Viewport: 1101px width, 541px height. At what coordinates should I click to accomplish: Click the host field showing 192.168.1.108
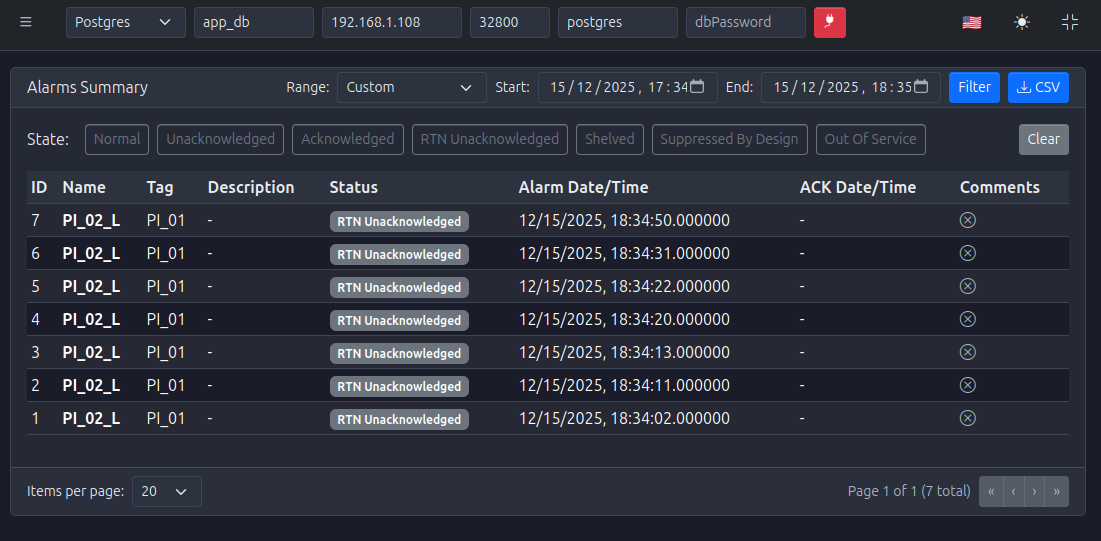coord(392,22)
